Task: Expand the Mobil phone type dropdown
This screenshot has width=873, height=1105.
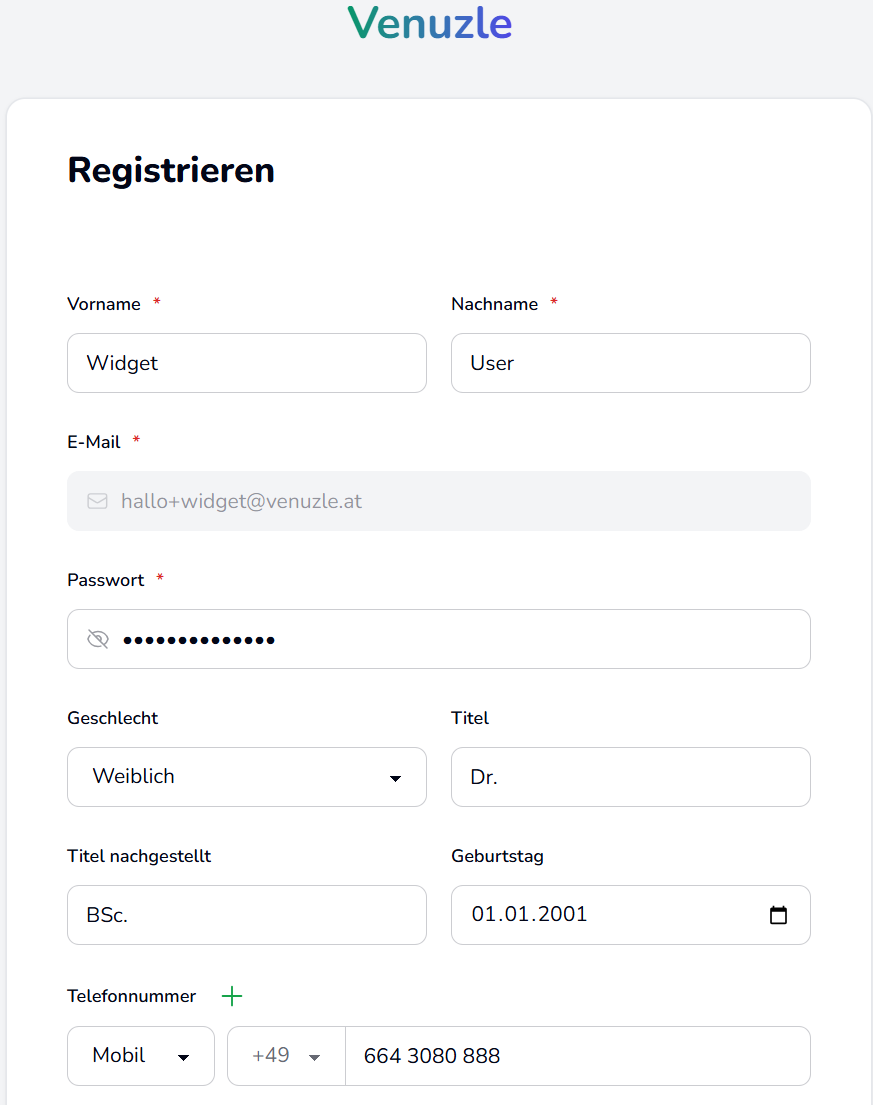Action: (x=141, y=1056)
